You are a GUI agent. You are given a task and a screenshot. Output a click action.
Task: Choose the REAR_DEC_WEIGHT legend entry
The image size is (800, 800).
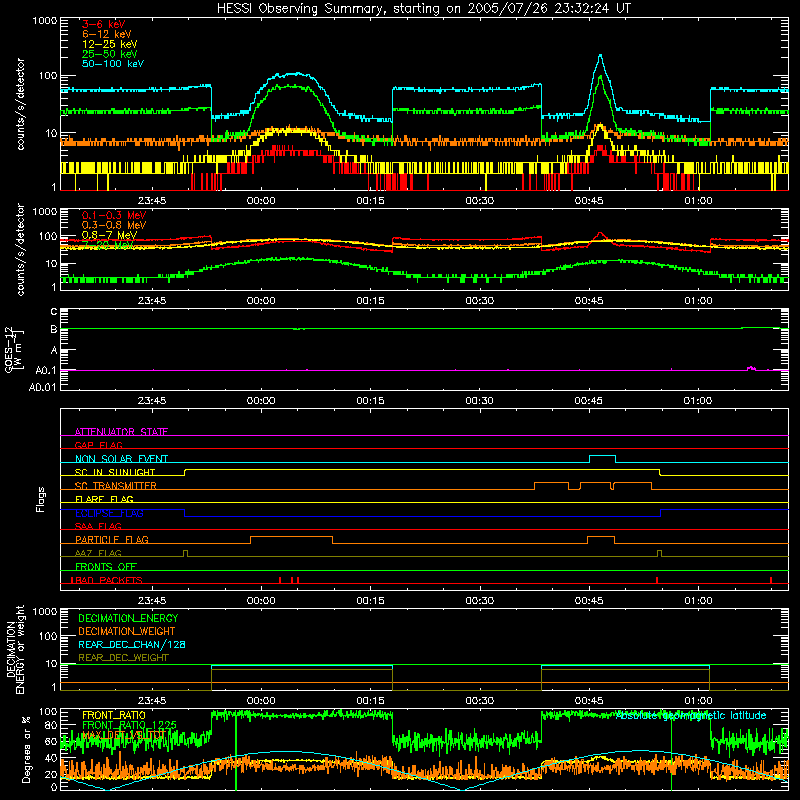(123, 658)
